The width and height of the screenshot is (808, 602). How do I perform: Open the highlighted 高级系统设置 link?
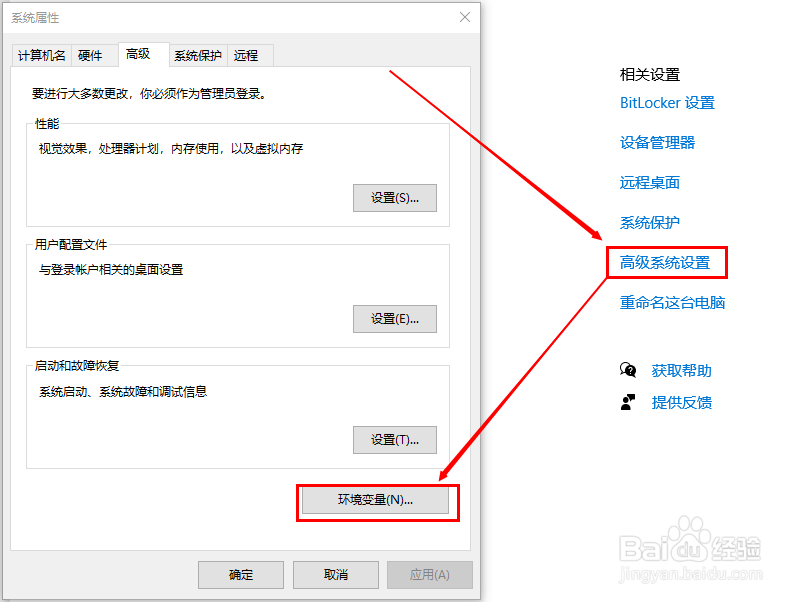point(667,261)
